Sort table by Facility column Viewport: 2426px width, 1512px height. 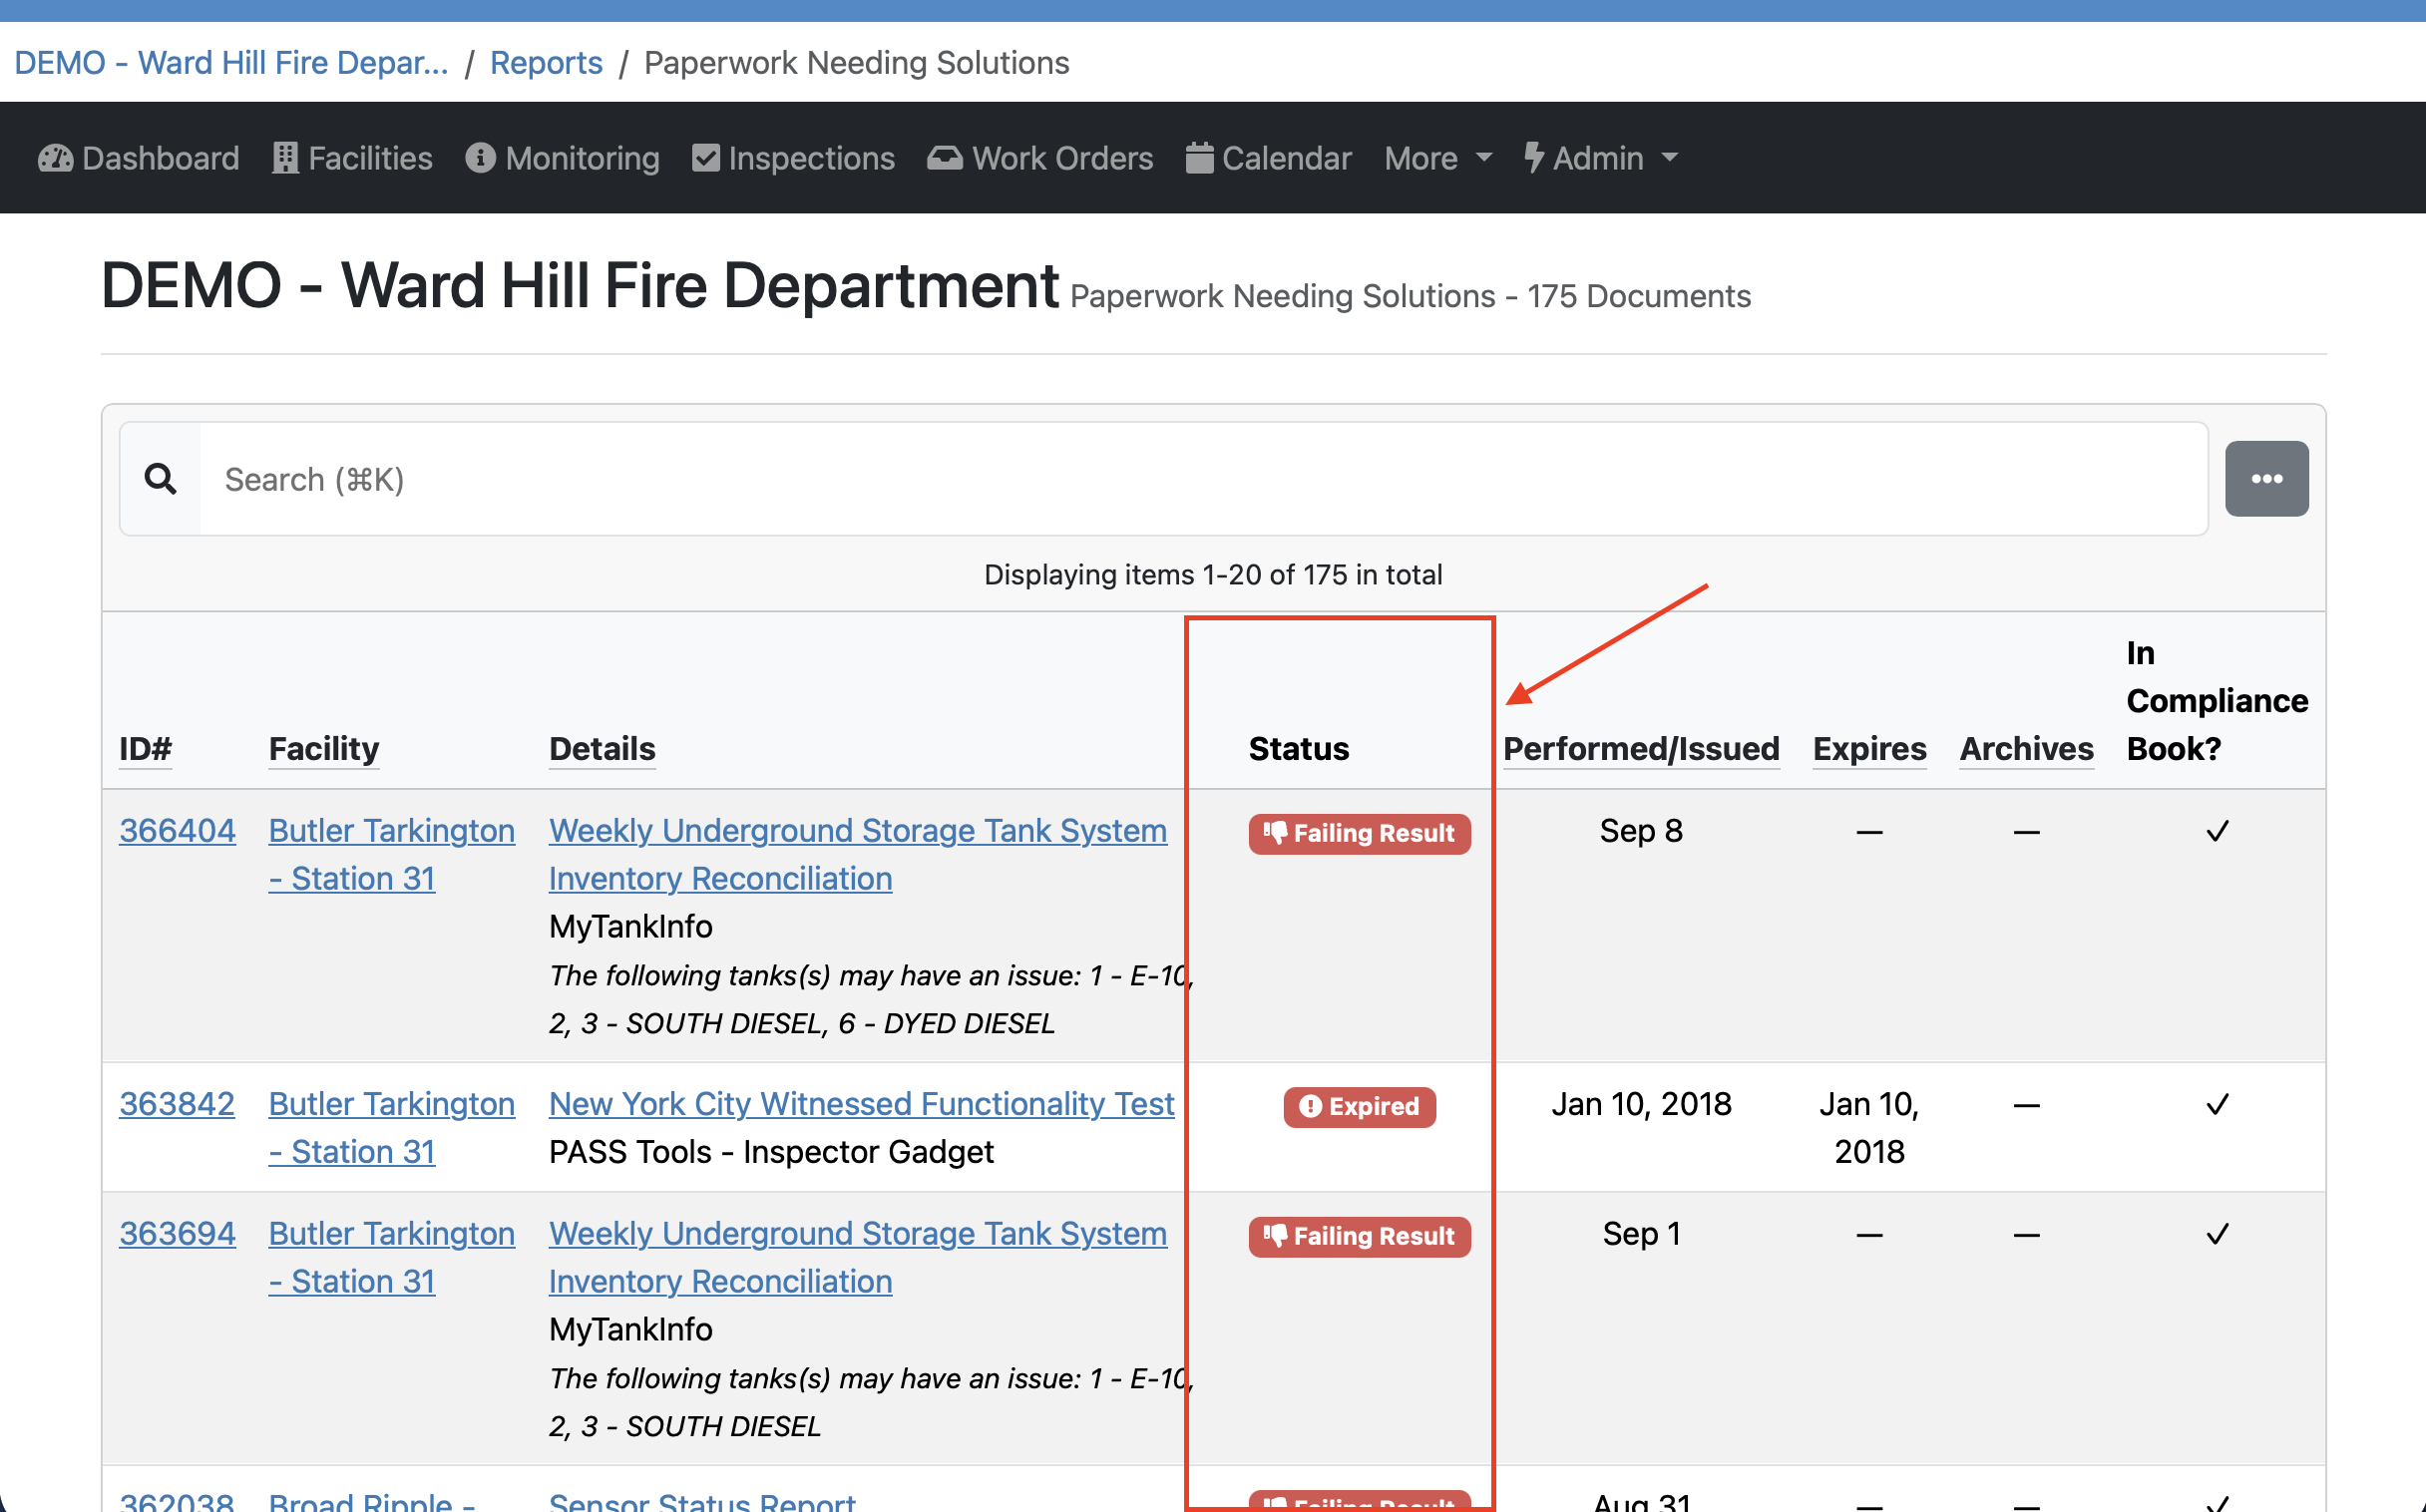pos(323,749)
